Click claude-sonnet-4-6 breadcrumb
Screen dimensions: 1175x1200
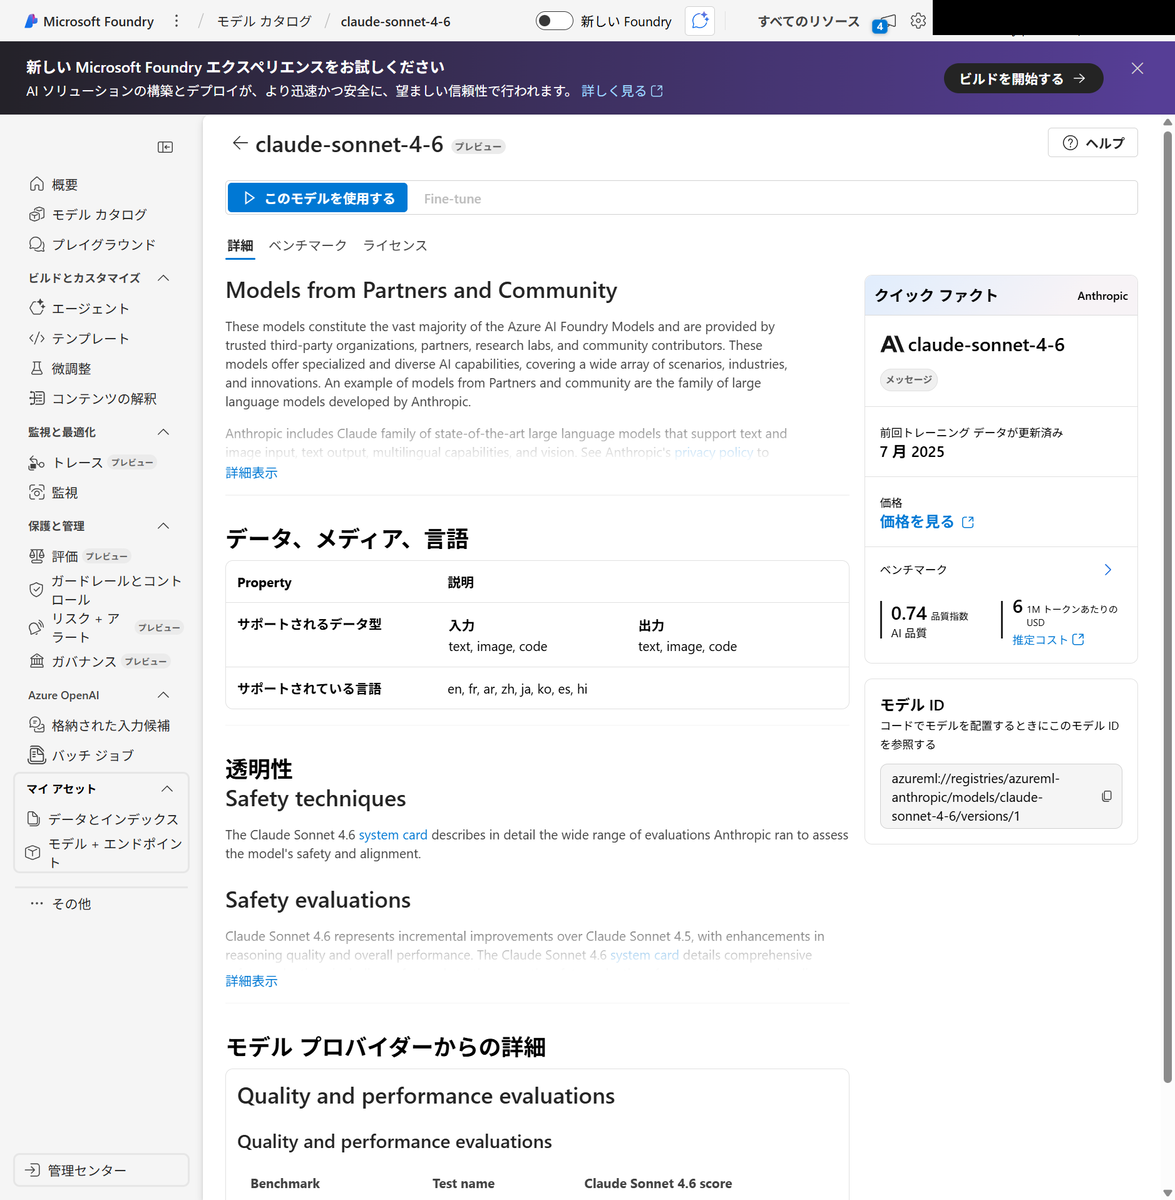(395, 21)
